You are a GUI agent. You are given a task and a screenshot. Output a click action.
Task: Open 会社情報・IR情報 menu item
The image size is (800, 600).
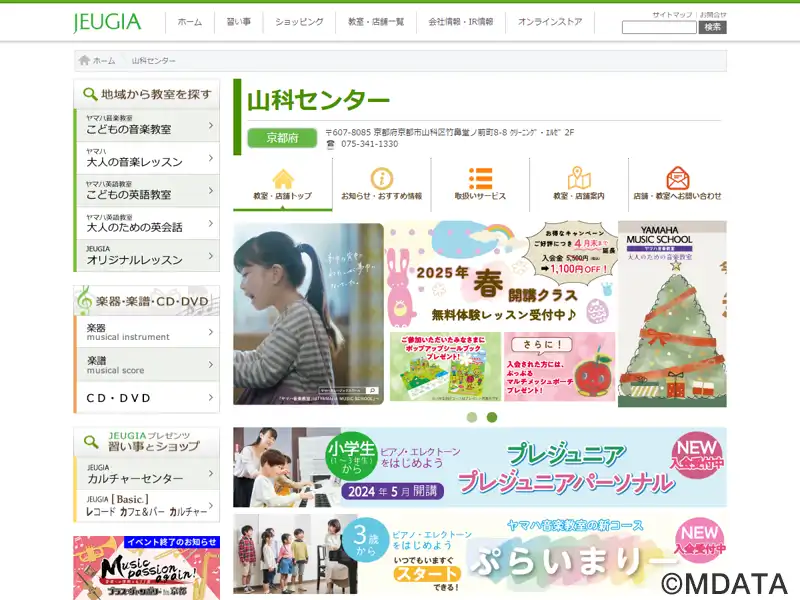pyautogui.click(x=461, y=22)
